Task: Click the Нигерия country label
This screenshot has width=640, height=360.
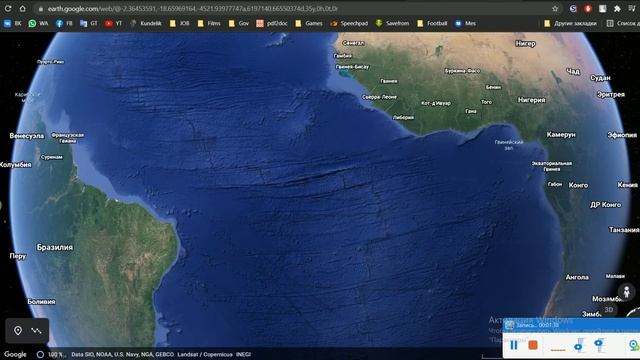Action: coord(531,100)
